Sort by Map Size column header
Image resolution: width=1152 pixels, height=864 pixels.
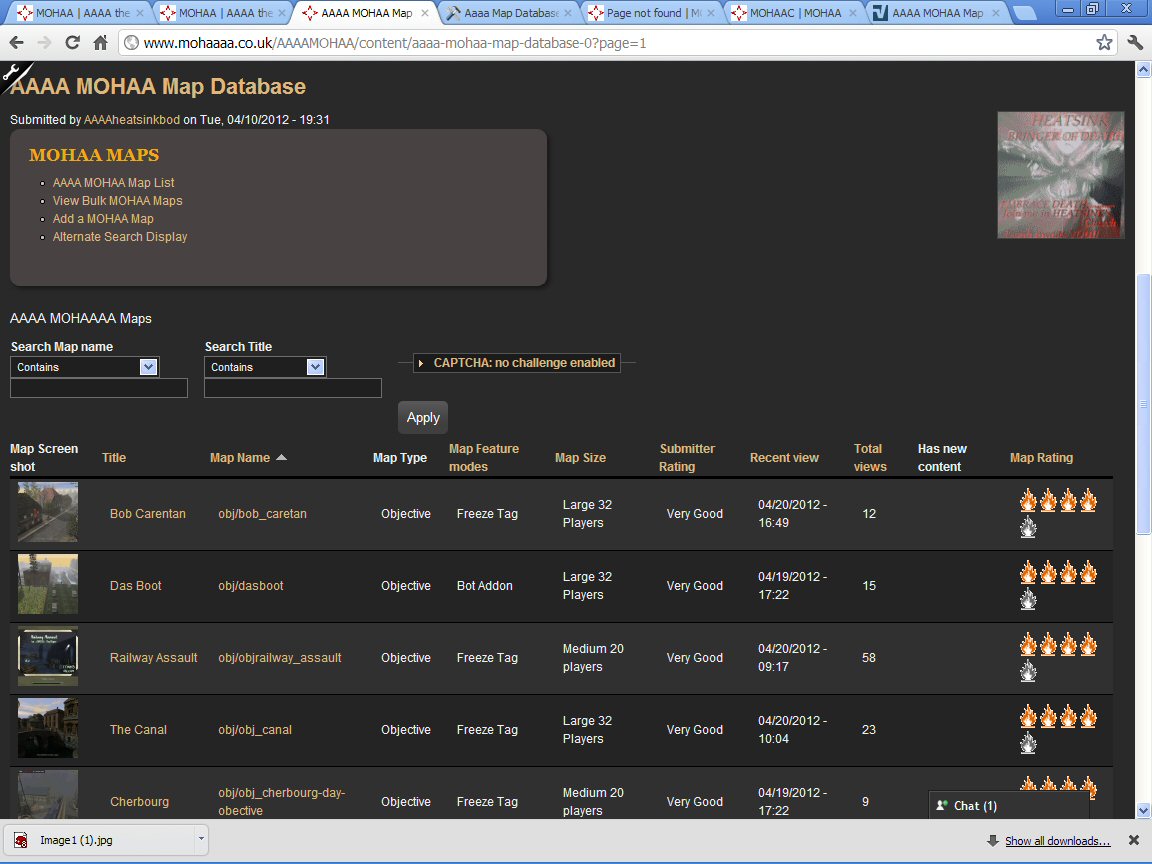580,458
